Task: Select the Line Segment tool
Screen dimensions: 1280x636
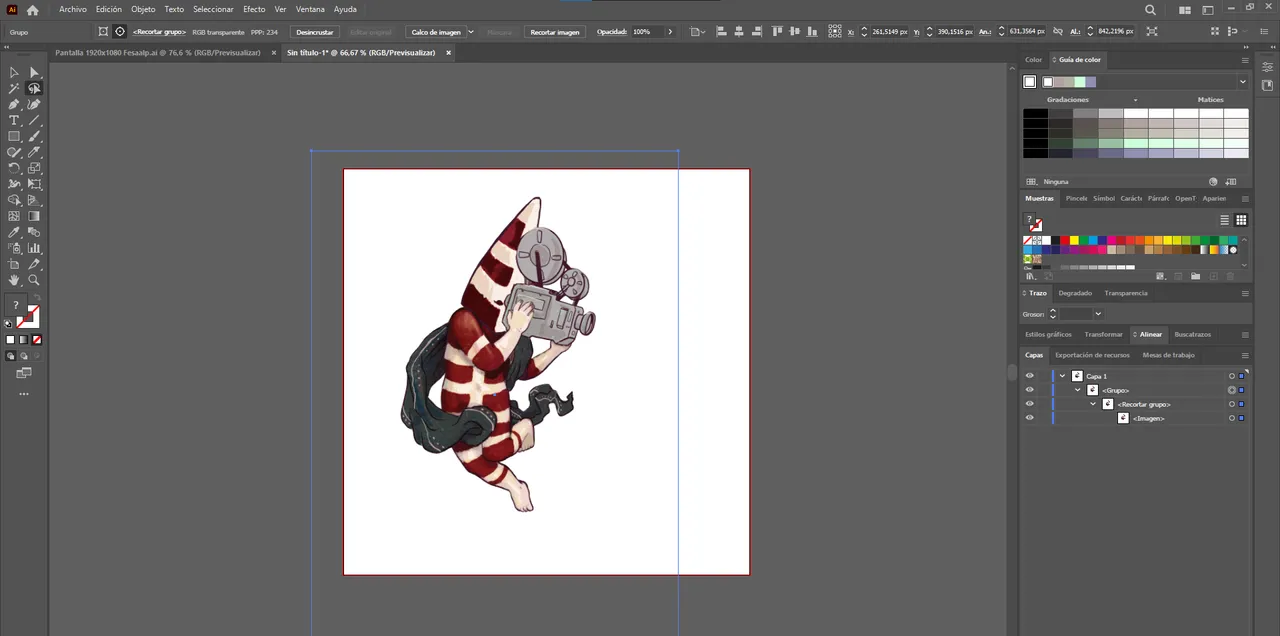Action: point(34,120)
